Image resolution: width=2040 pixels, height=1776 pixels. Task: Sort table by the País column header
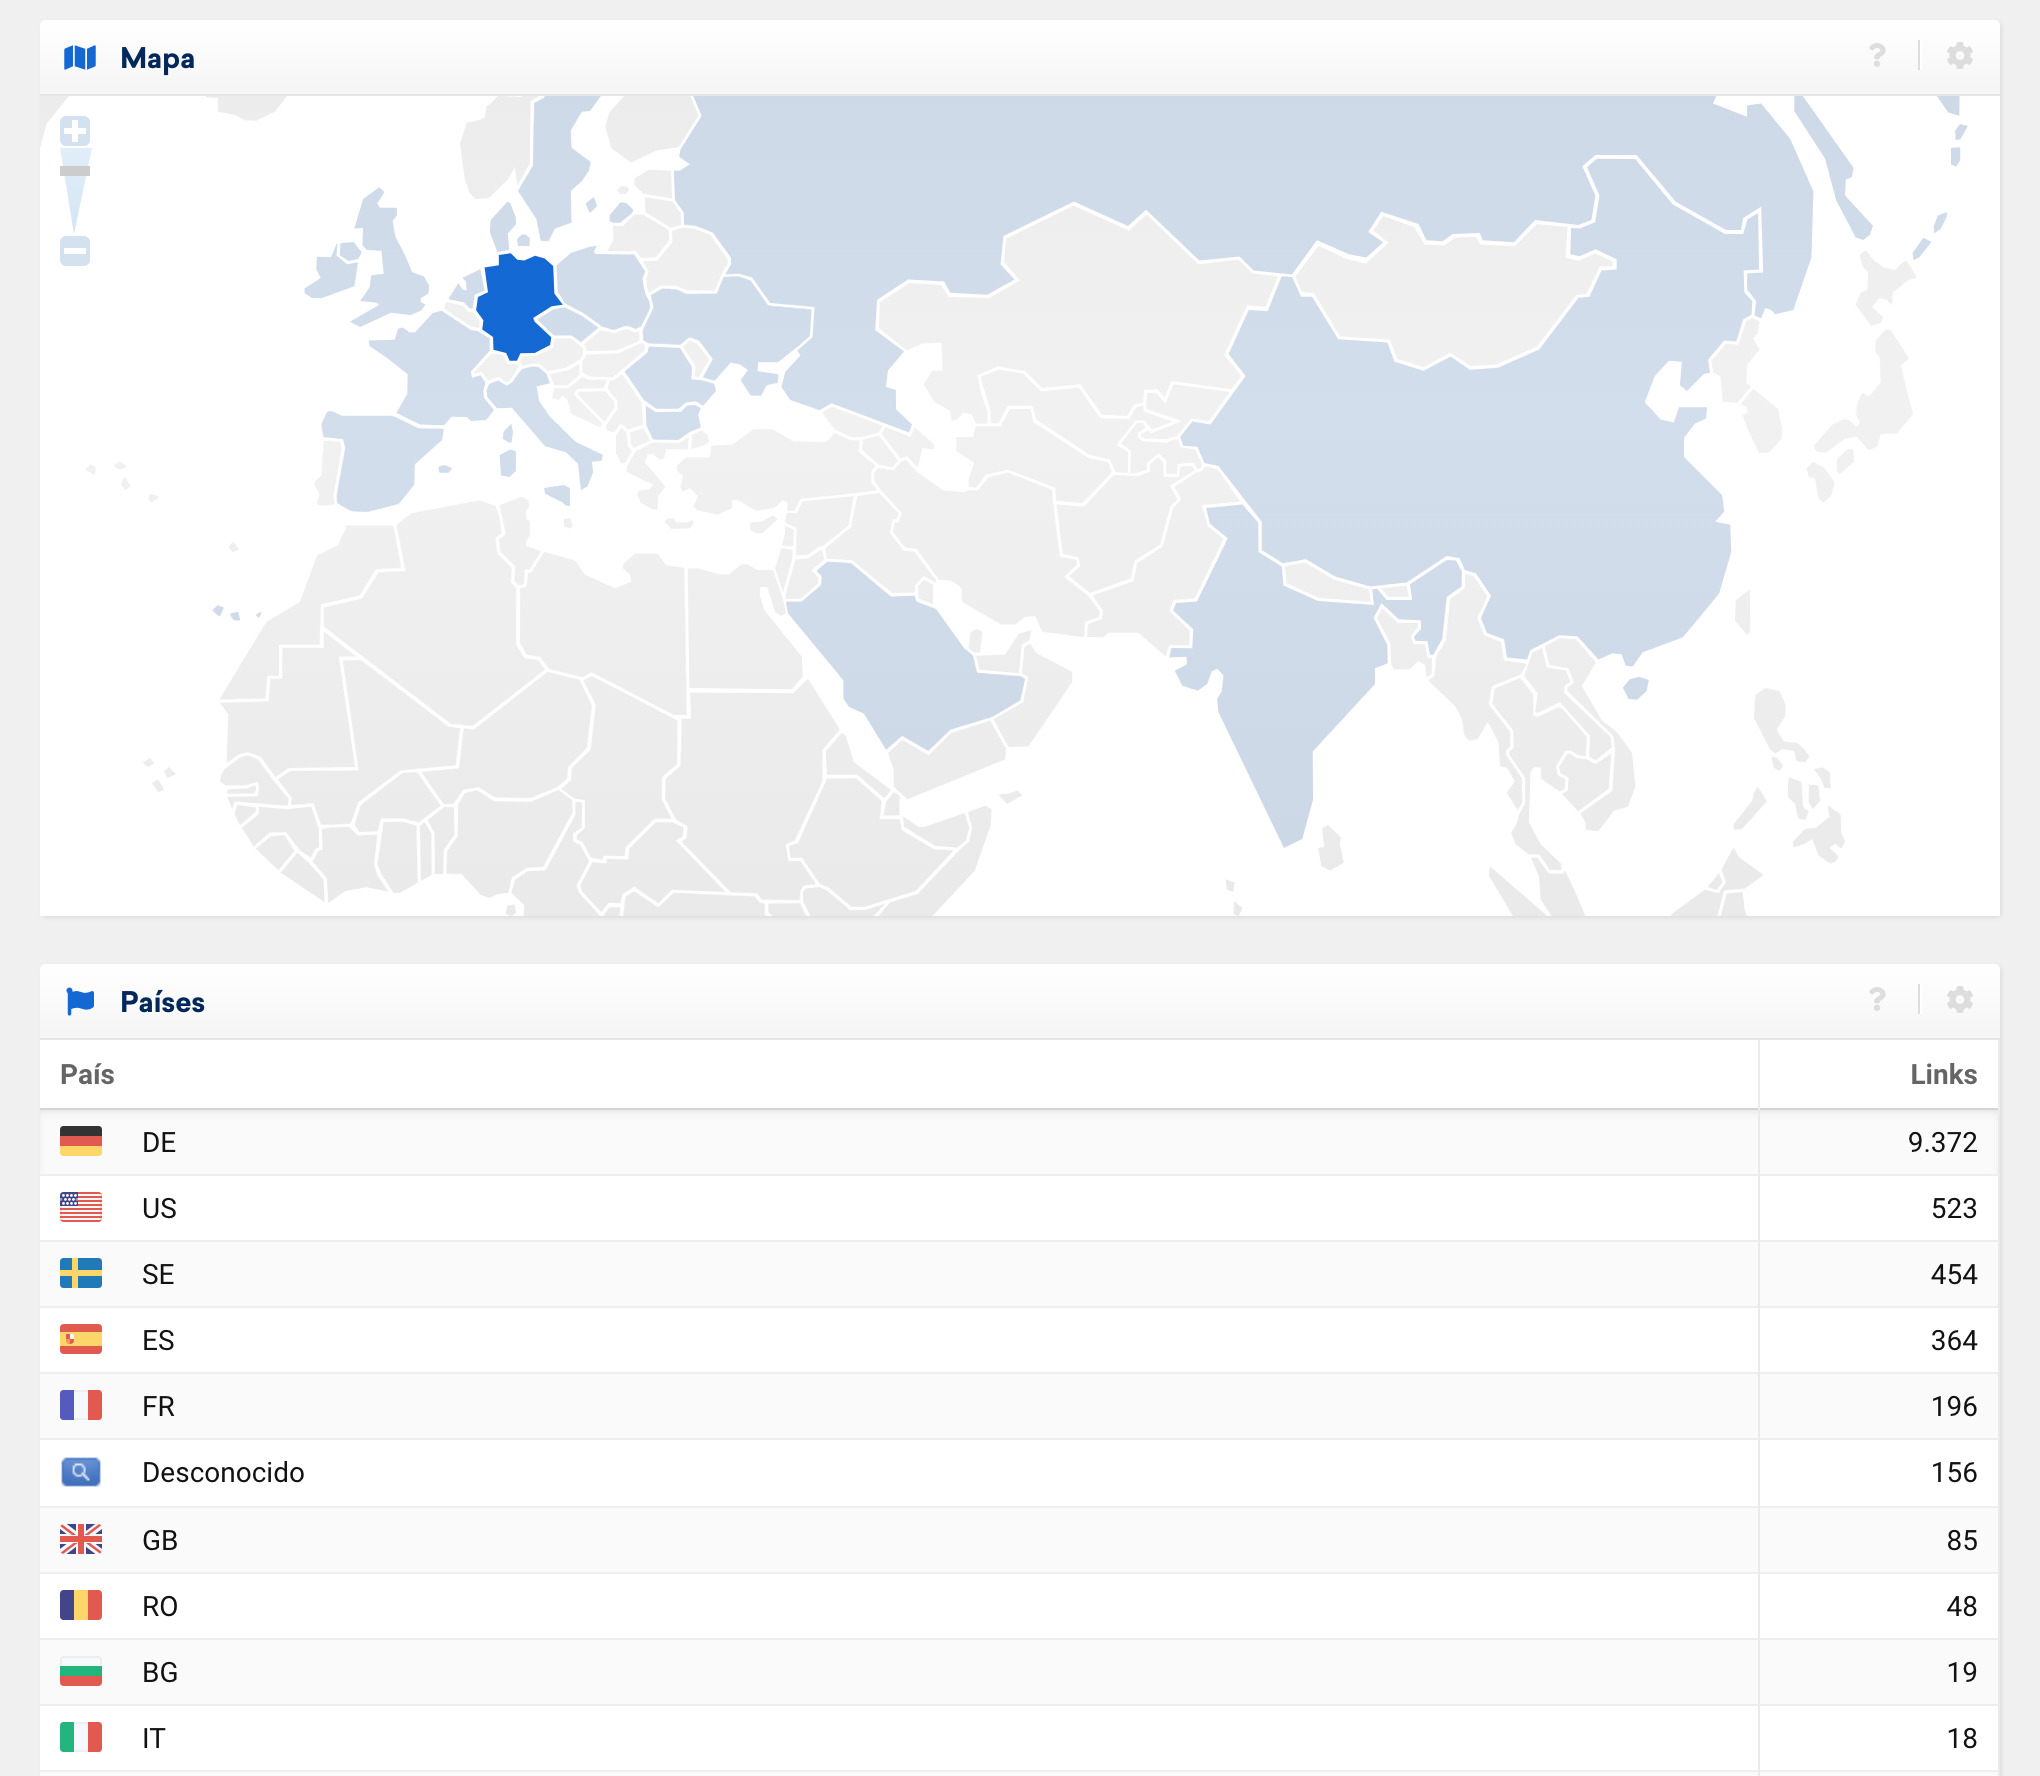click(88, 1074)
